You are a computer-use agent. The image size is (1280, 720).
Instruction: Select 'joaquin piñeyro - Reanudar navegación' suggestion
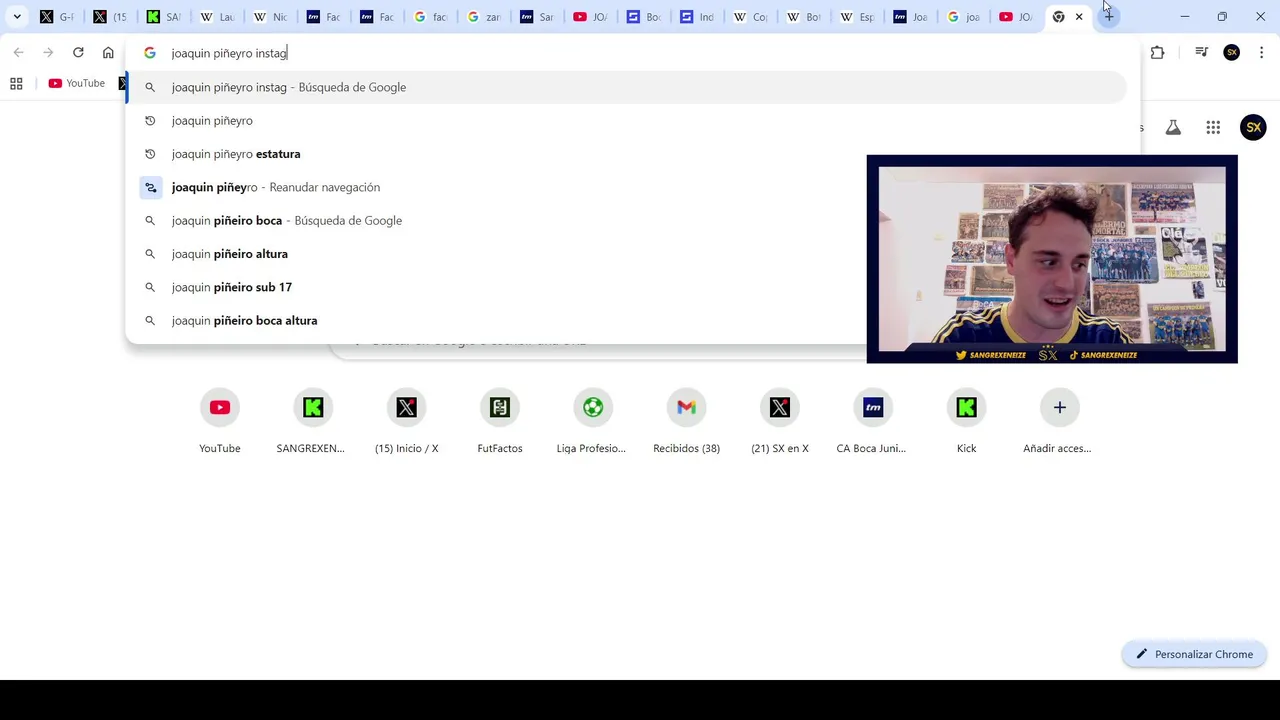click(x=627, y=187)
